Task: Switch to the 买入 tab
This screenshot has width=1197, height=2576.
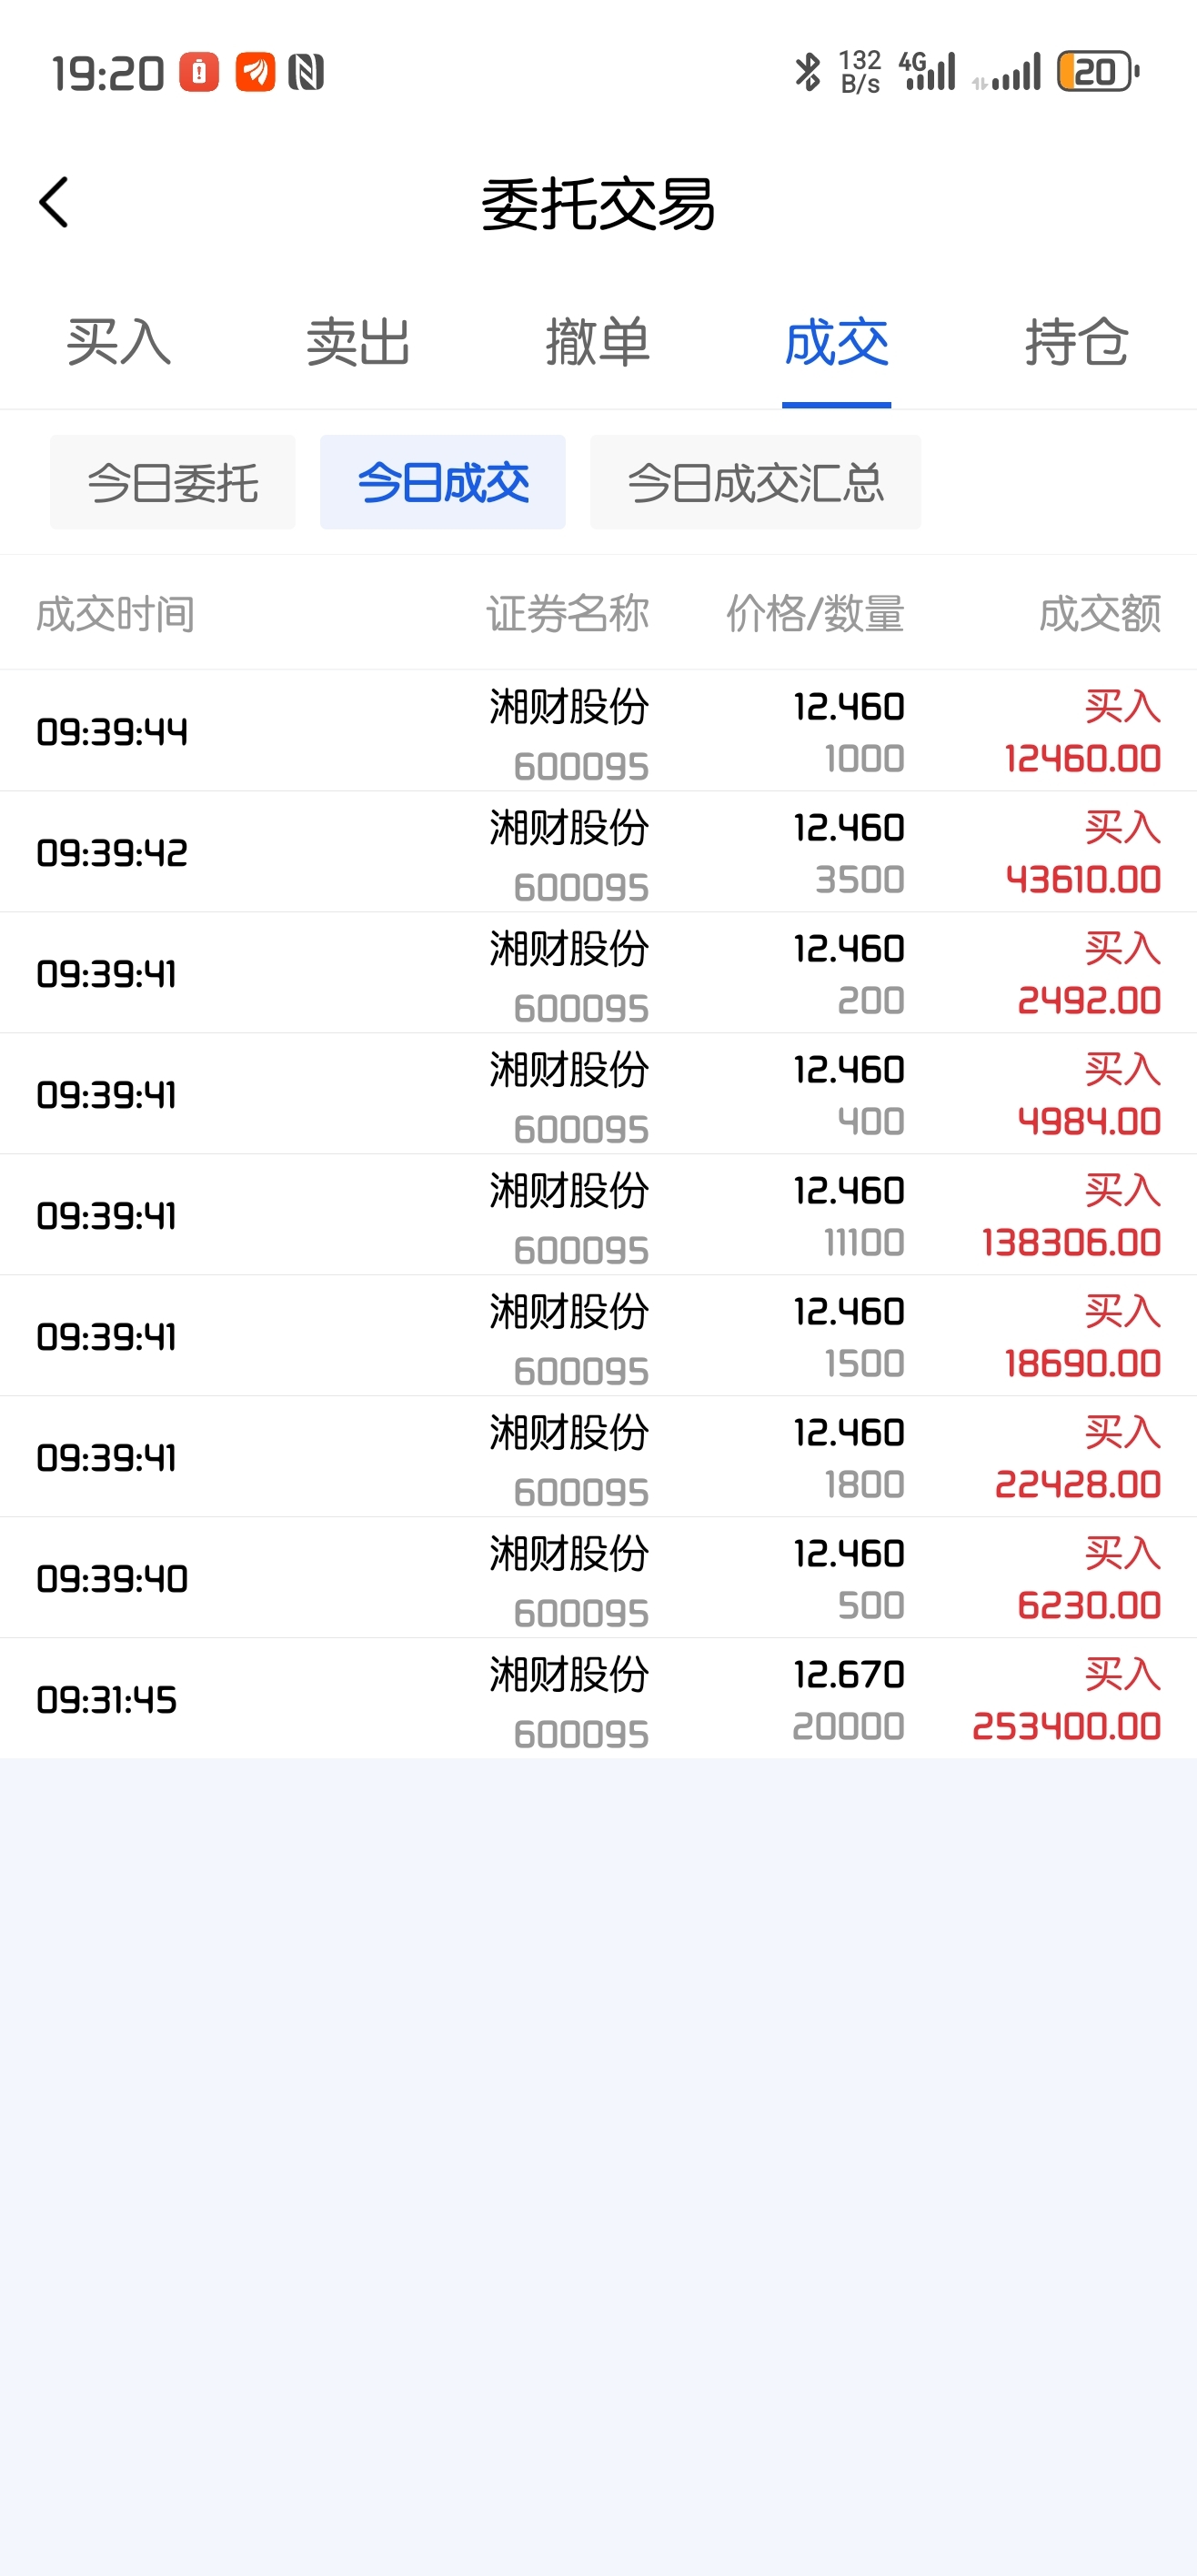Action: click(x=119, y=343)
